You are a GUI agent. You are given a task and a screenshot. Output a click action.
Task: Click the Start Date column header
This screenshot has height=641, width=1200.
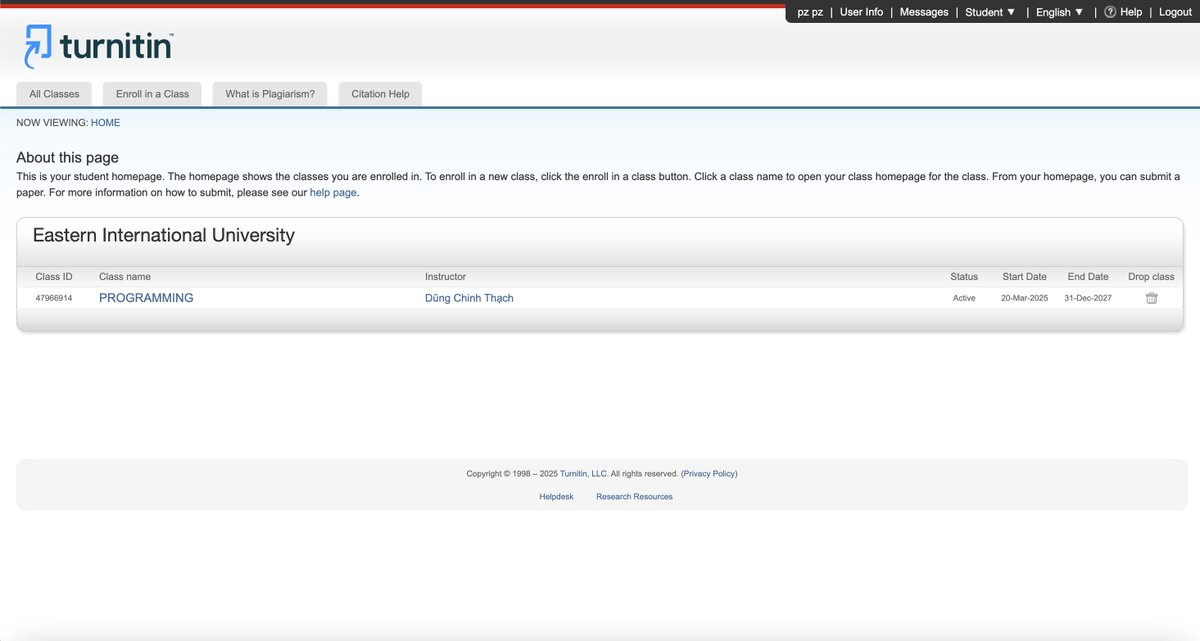coord(1024,276)
